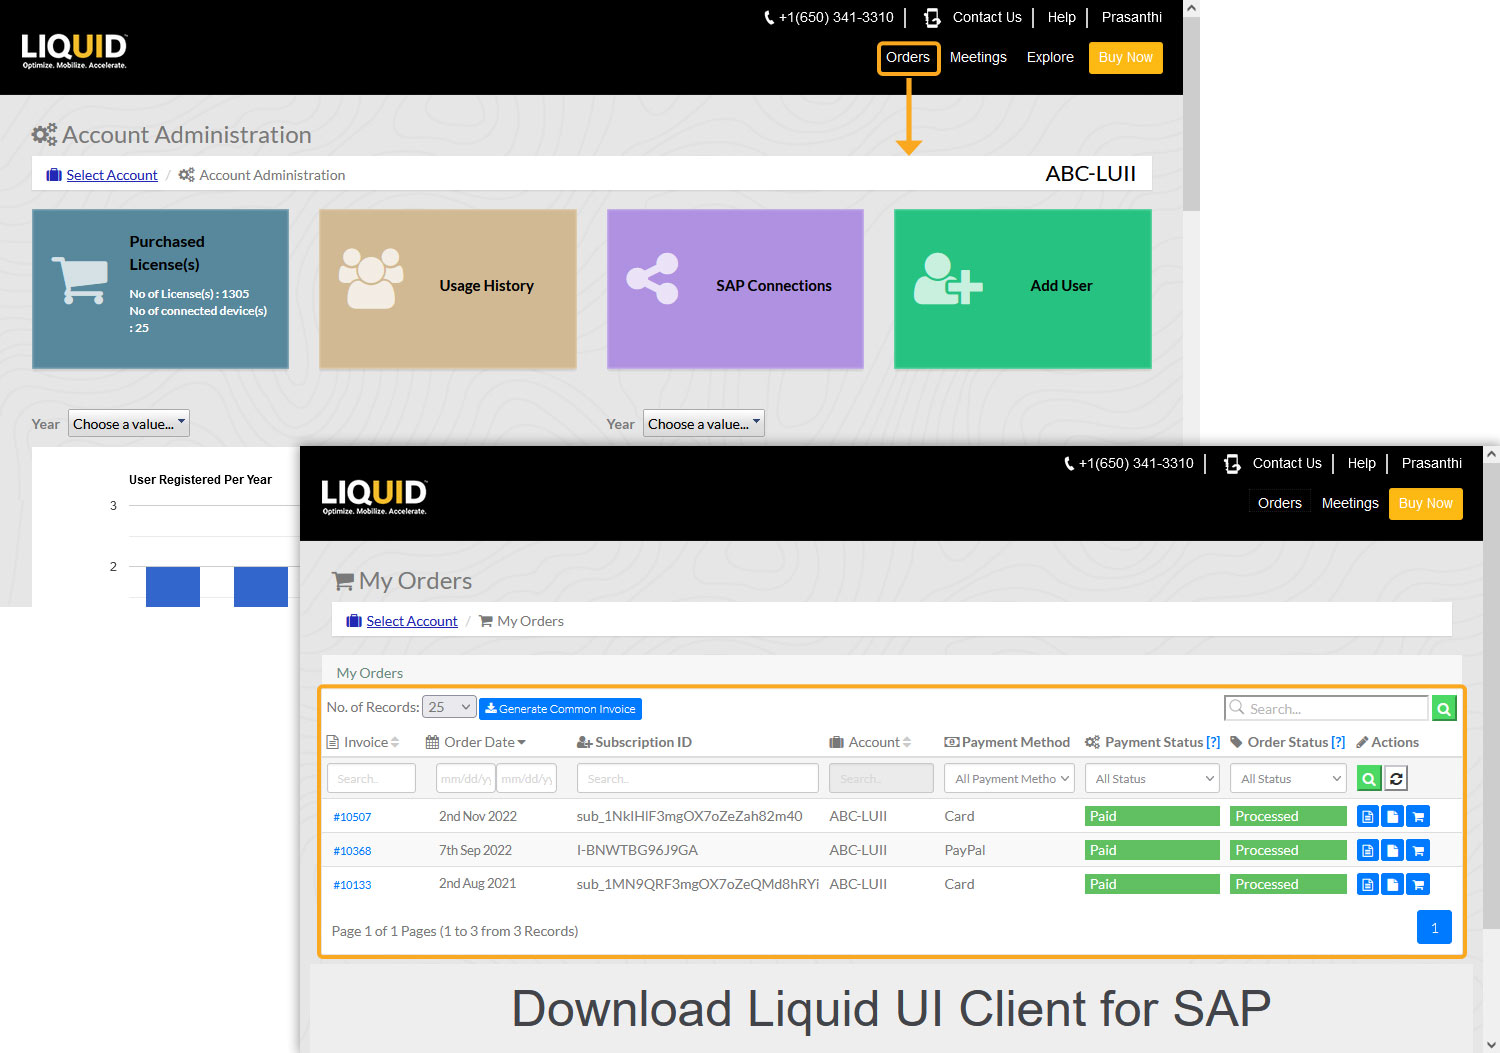Click LIQUID logo in Account Administration window

click(75, 50)
